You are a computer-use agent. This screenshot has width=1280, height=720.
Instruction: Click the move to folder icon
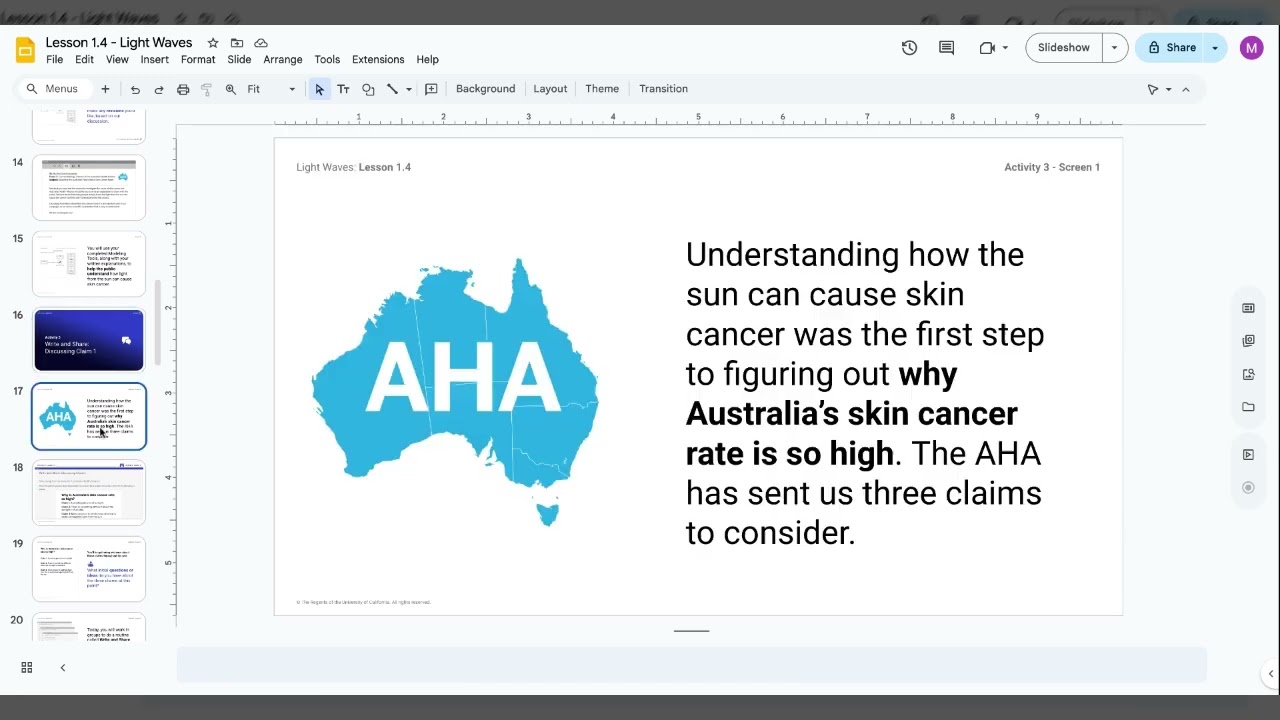tap(237, 43)
